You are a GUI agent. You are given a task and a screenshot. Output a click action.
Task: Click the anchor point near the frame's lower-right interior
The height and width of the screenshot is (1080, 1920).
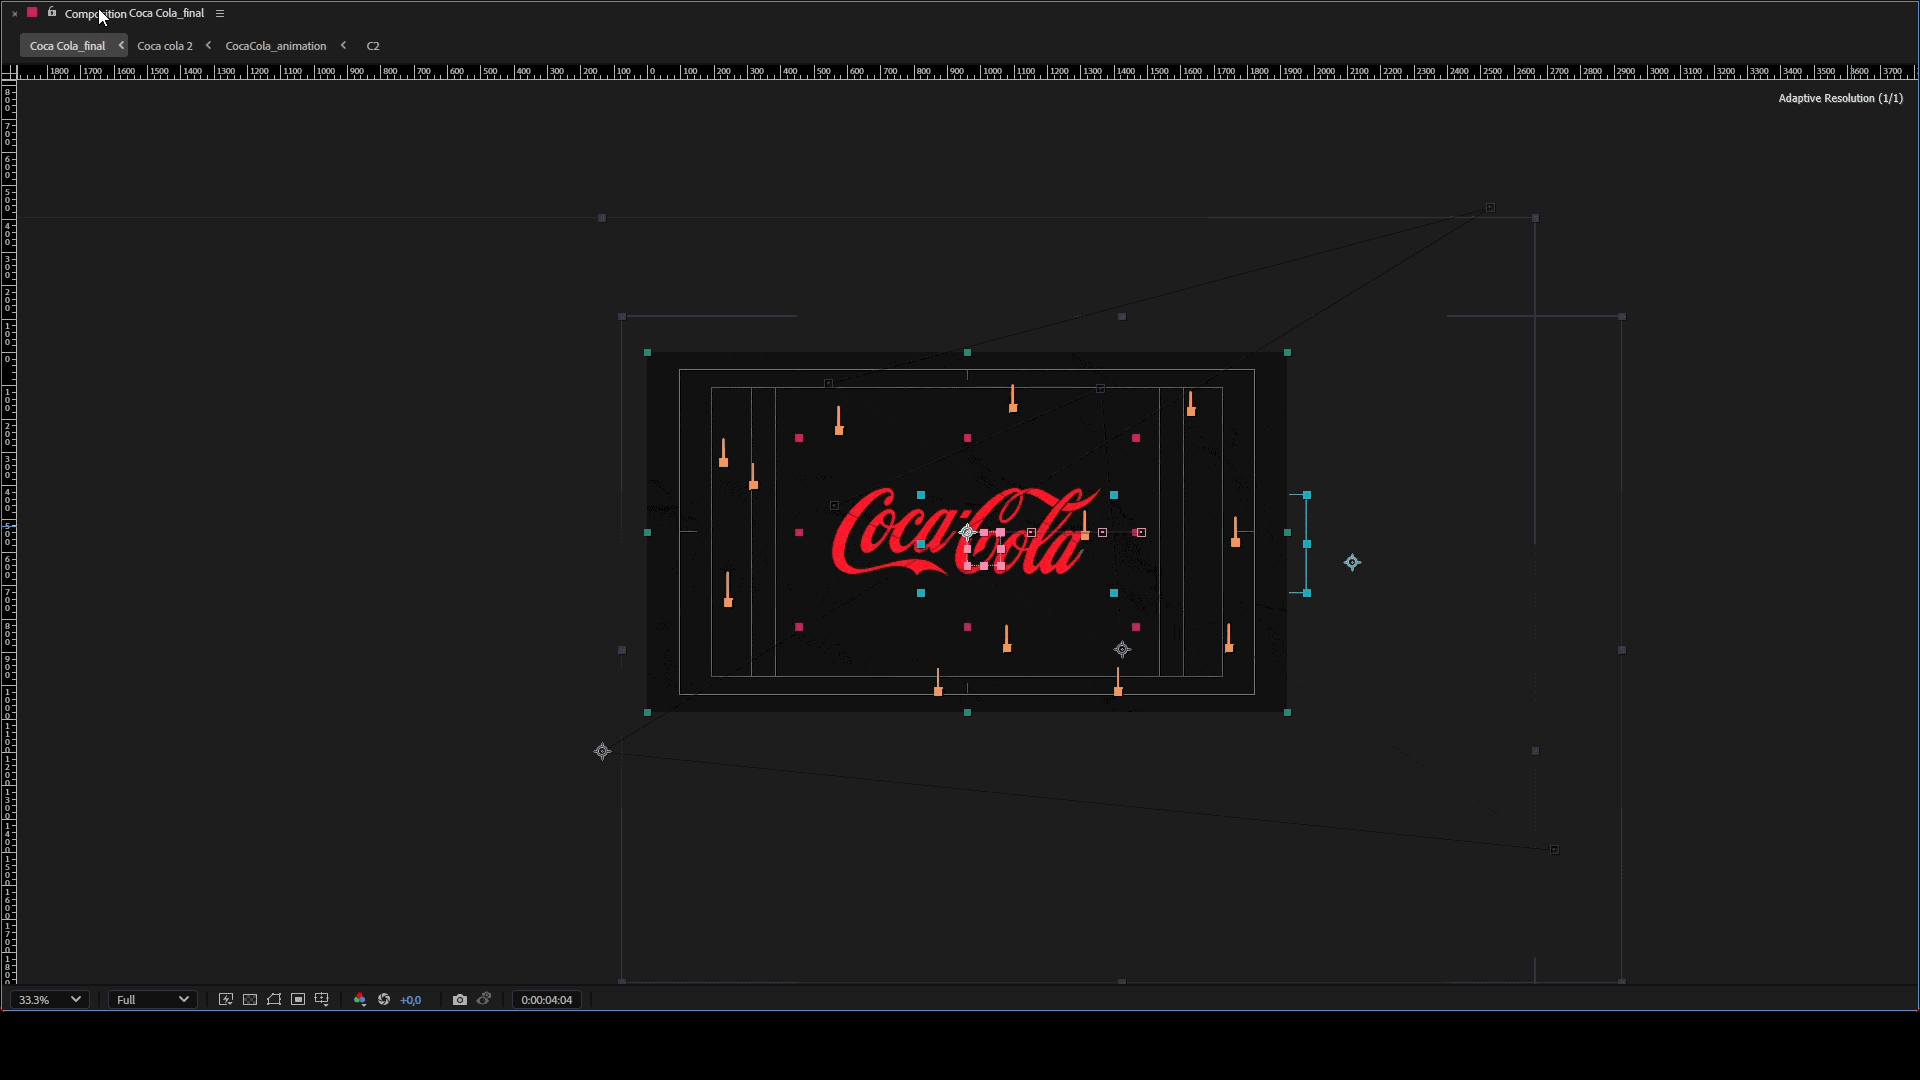click(1122, 650)
